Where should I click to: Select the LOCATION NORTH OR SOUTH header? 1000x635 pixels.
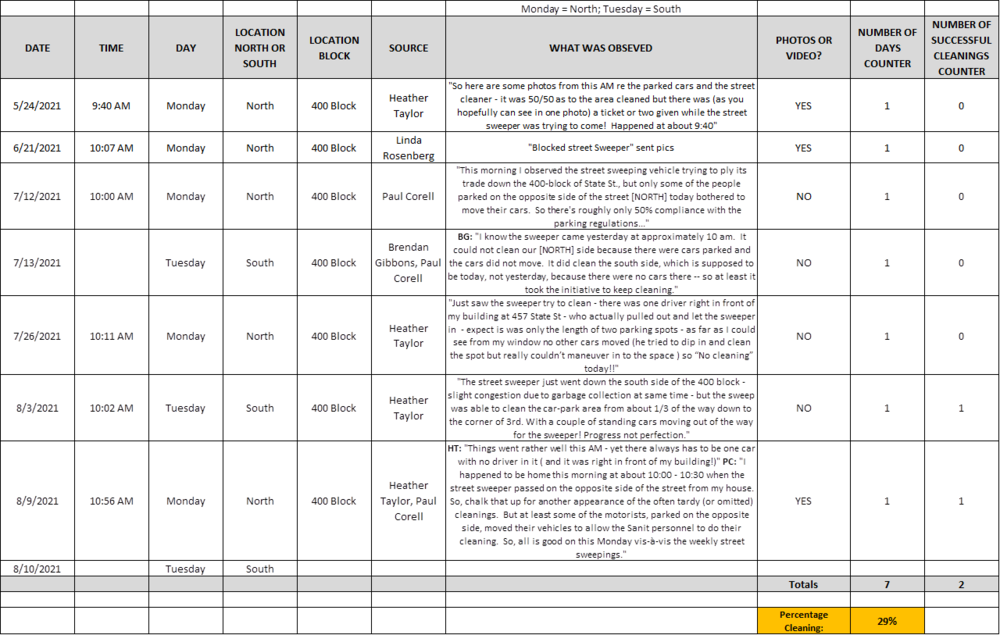(x=260, y=48)
